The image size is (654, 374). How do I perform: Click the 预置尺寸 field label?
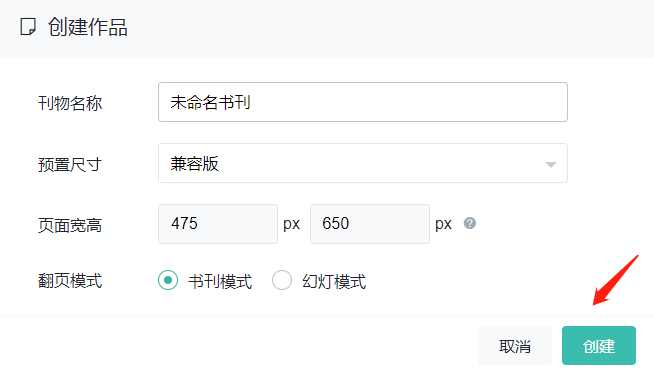tap(70, 165)
